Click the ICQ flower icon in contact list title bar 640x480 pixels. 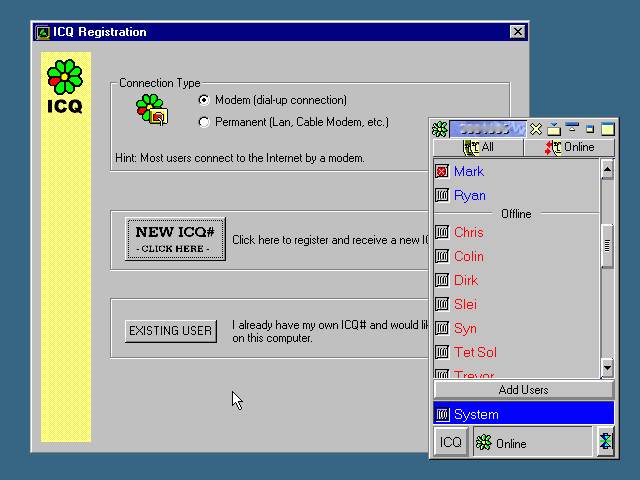tap(439, 129)
